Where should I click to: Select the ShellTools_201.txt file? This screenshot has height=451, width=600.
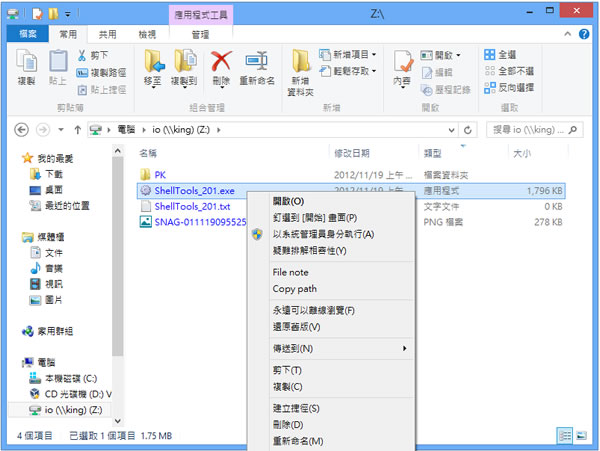tap(192, 207)
